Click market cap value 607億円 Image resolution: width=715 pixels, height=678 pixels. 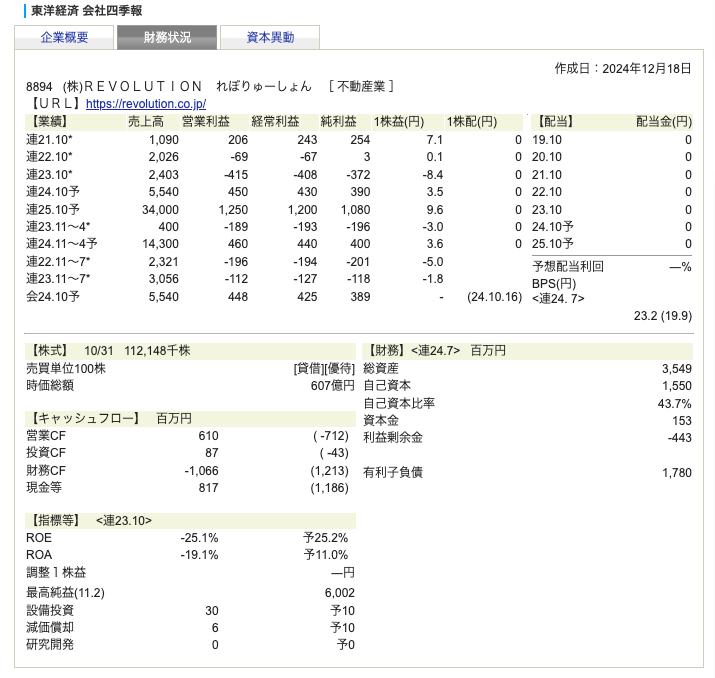[332, 386]
